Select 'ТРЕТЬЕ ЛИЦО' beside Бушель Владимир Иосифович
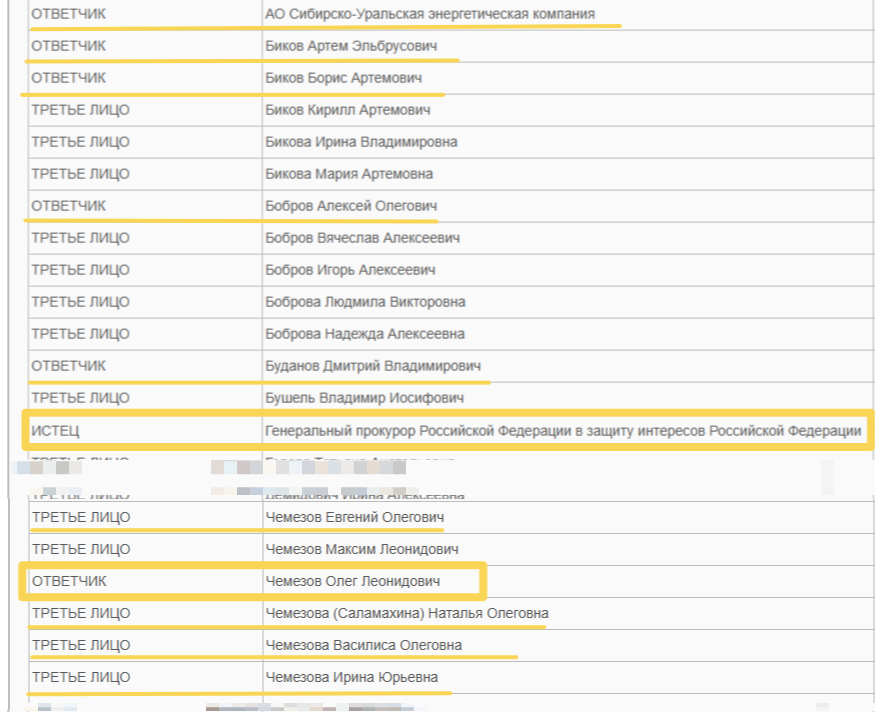This screenshot has width=875, height=712. tap(80, 398)
